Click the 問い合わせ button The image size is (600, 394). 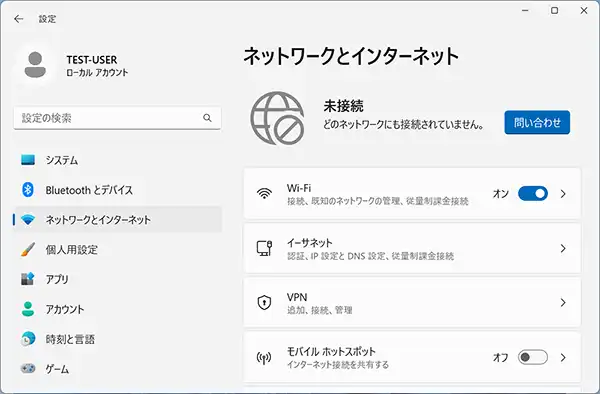point(537,122)
